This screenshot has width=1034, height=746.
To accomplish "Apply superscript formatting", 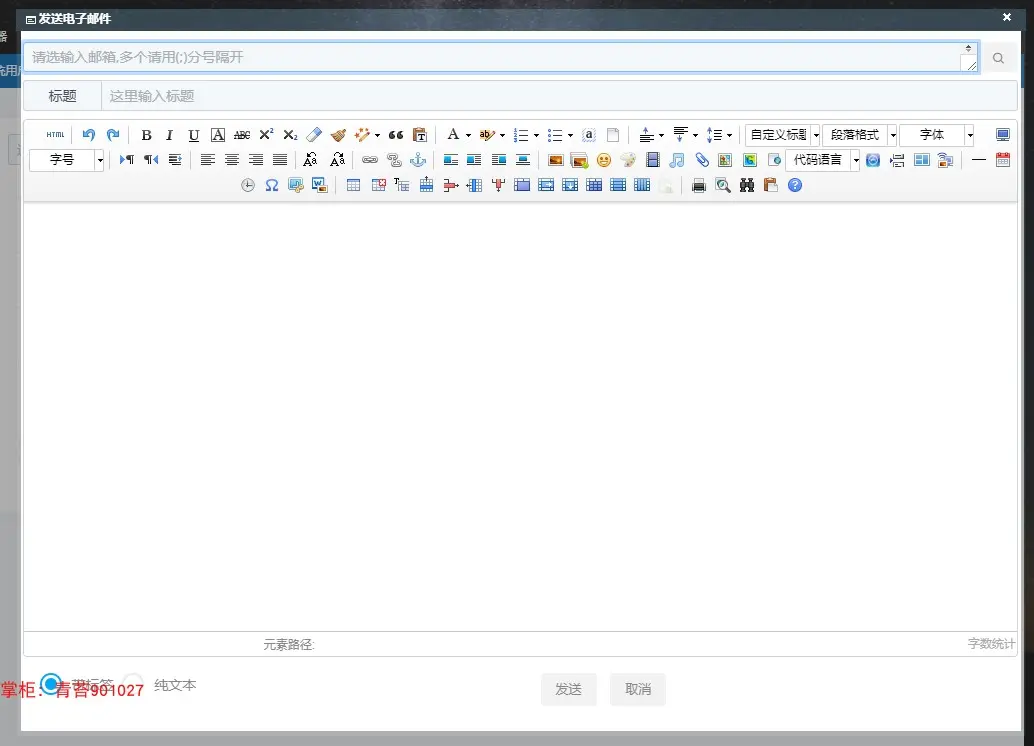I will click(x=266, y=135).
